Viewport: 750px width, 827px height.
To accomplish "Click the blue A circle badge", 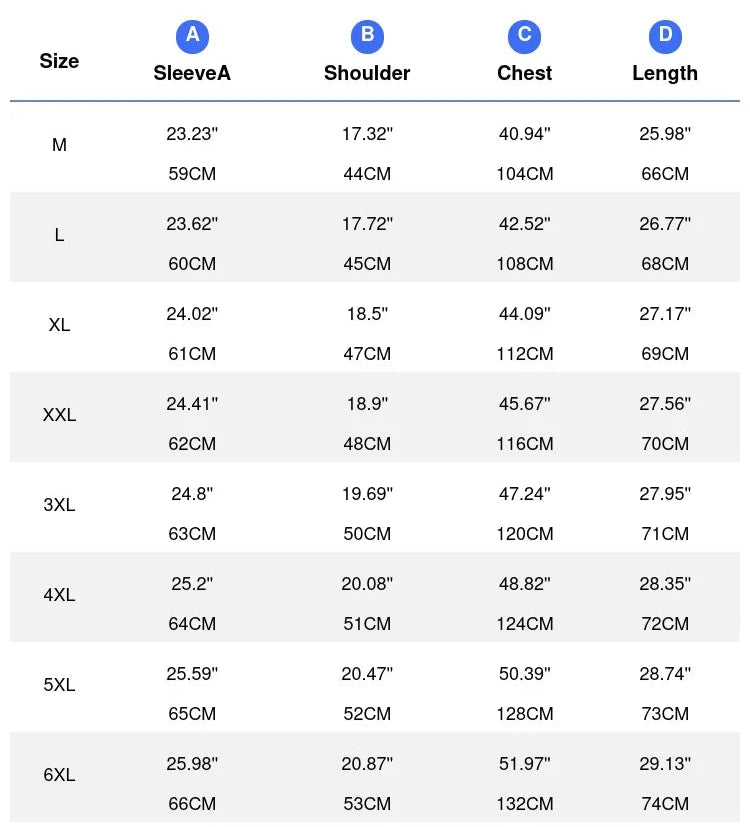I will coord(192,37).
